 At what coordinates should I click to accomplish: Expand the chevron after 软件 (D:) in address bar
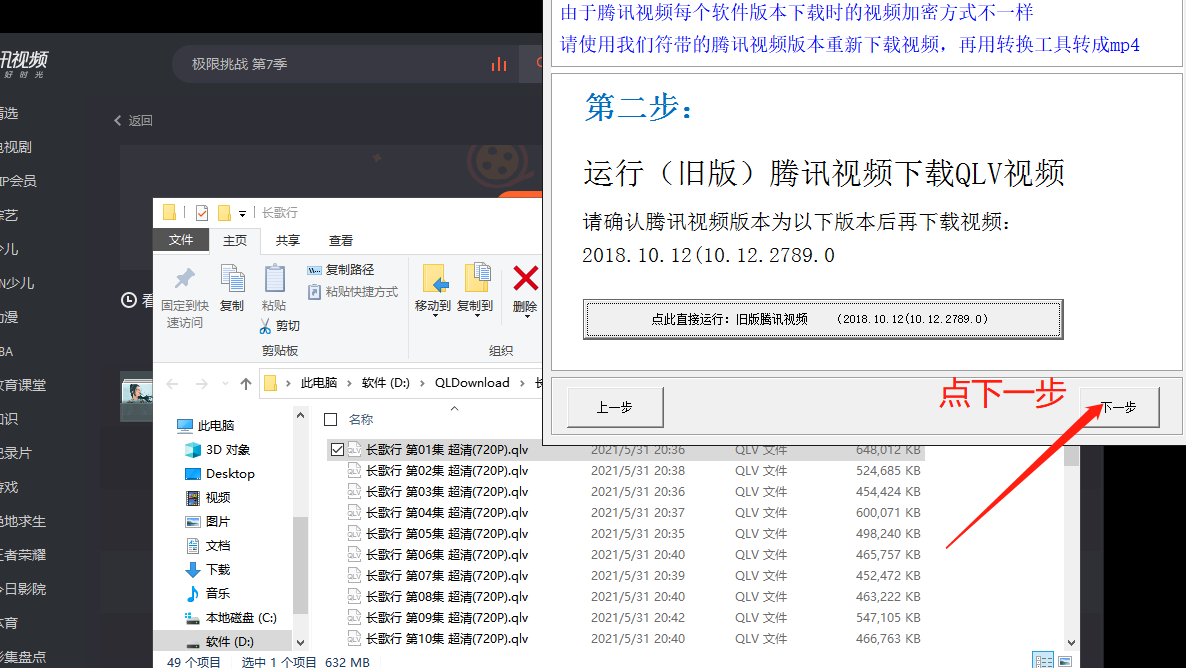pyautogui.click(x=422, y=384)
